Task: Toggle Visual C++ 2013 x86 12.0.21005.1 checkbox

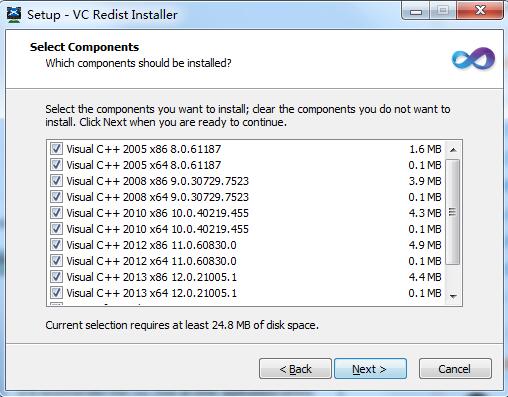Action: 56,276
